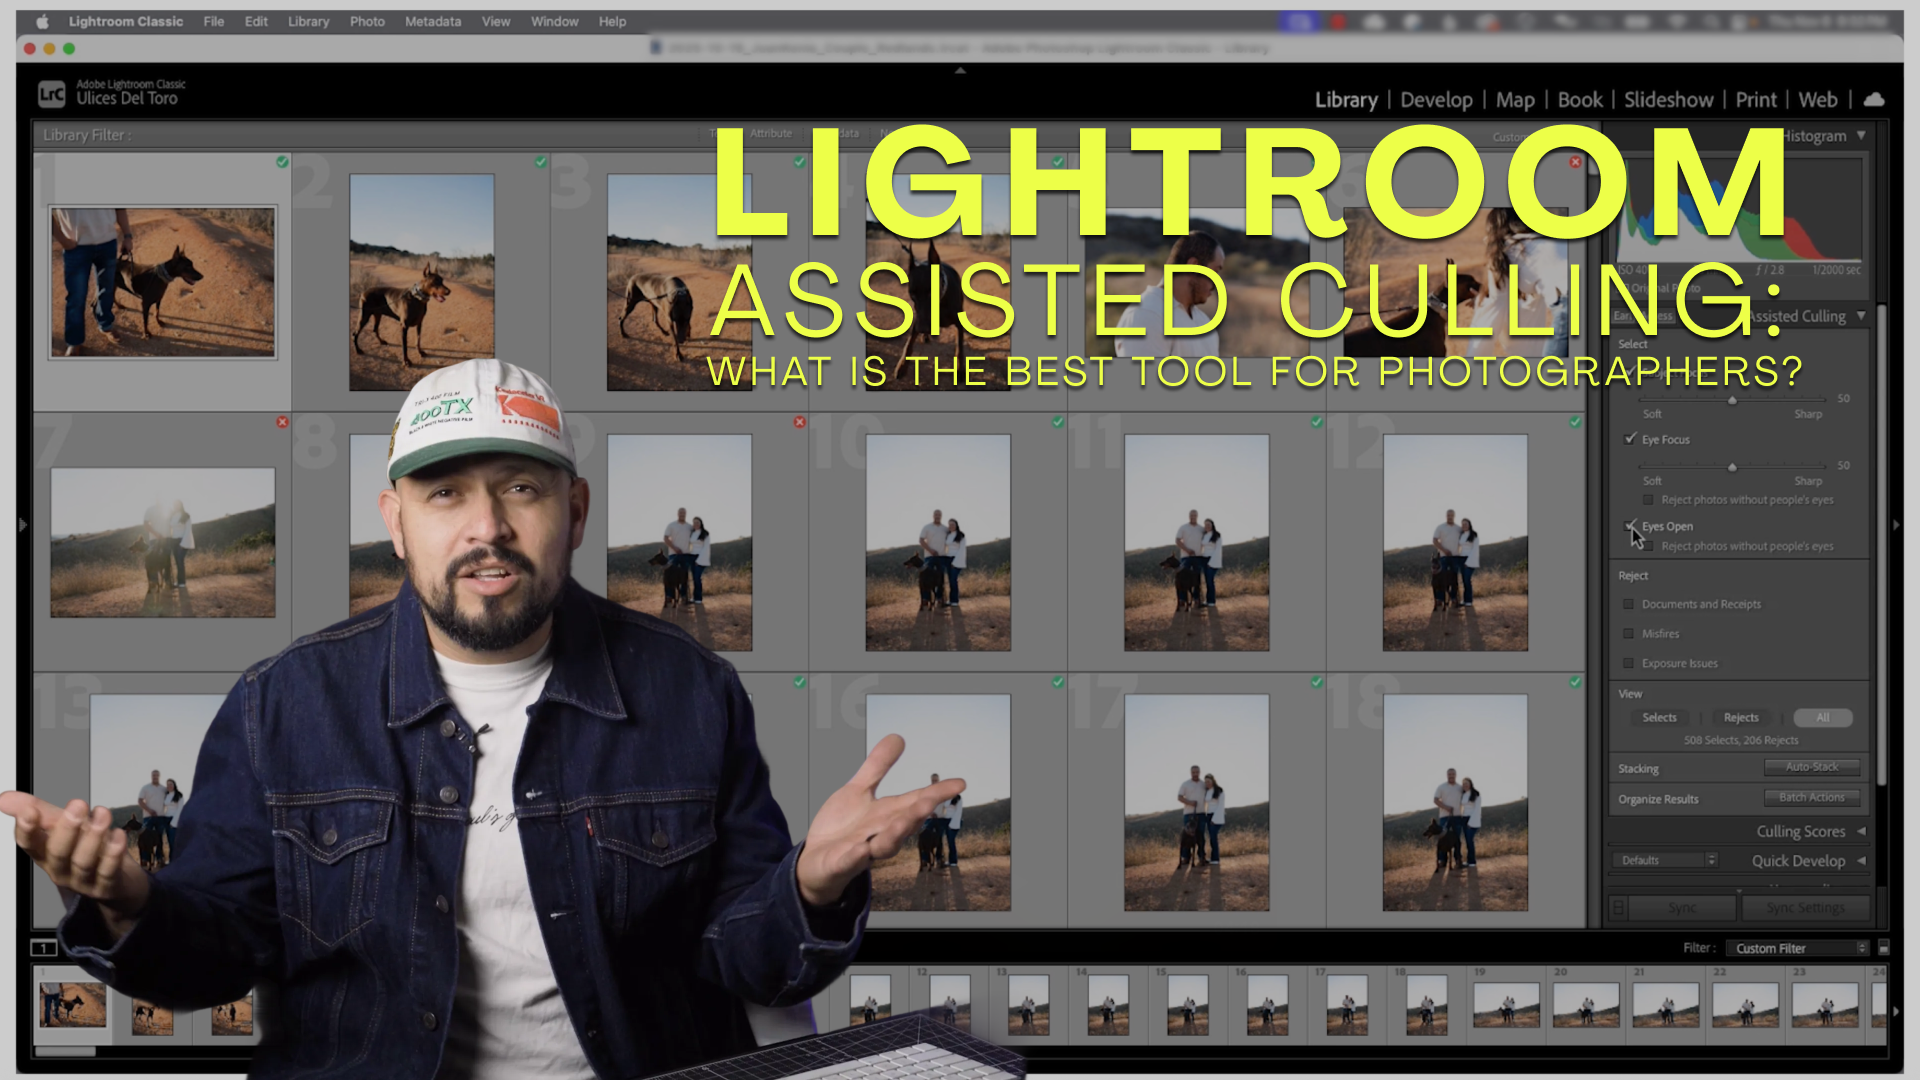Click main window display icon in filmstrip
This screenshot has width=1920, height=1080.
[44, 948]
